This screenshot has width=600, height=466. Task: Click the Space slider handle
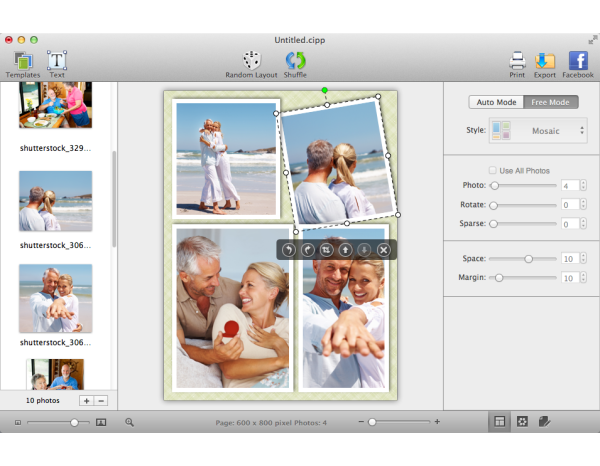coord(528,259)
